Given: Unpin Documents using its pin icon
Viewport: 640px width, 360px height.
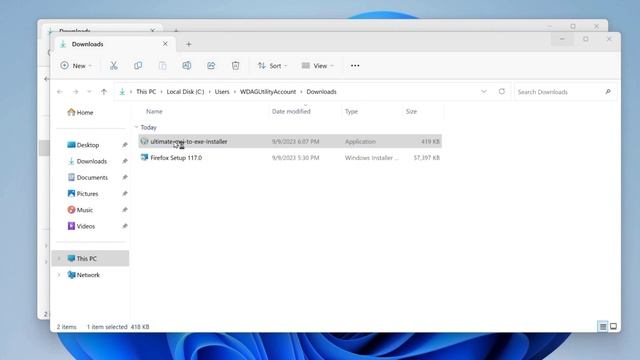Looking at the screenshot, I should [124, 178].
